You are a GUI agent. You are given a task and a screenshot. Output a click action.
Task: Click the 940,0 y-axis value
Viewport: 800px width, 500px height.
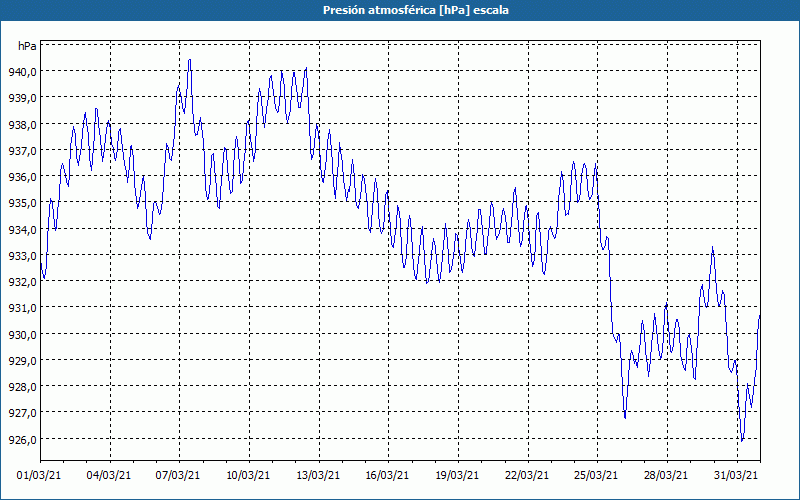point(22,72)
